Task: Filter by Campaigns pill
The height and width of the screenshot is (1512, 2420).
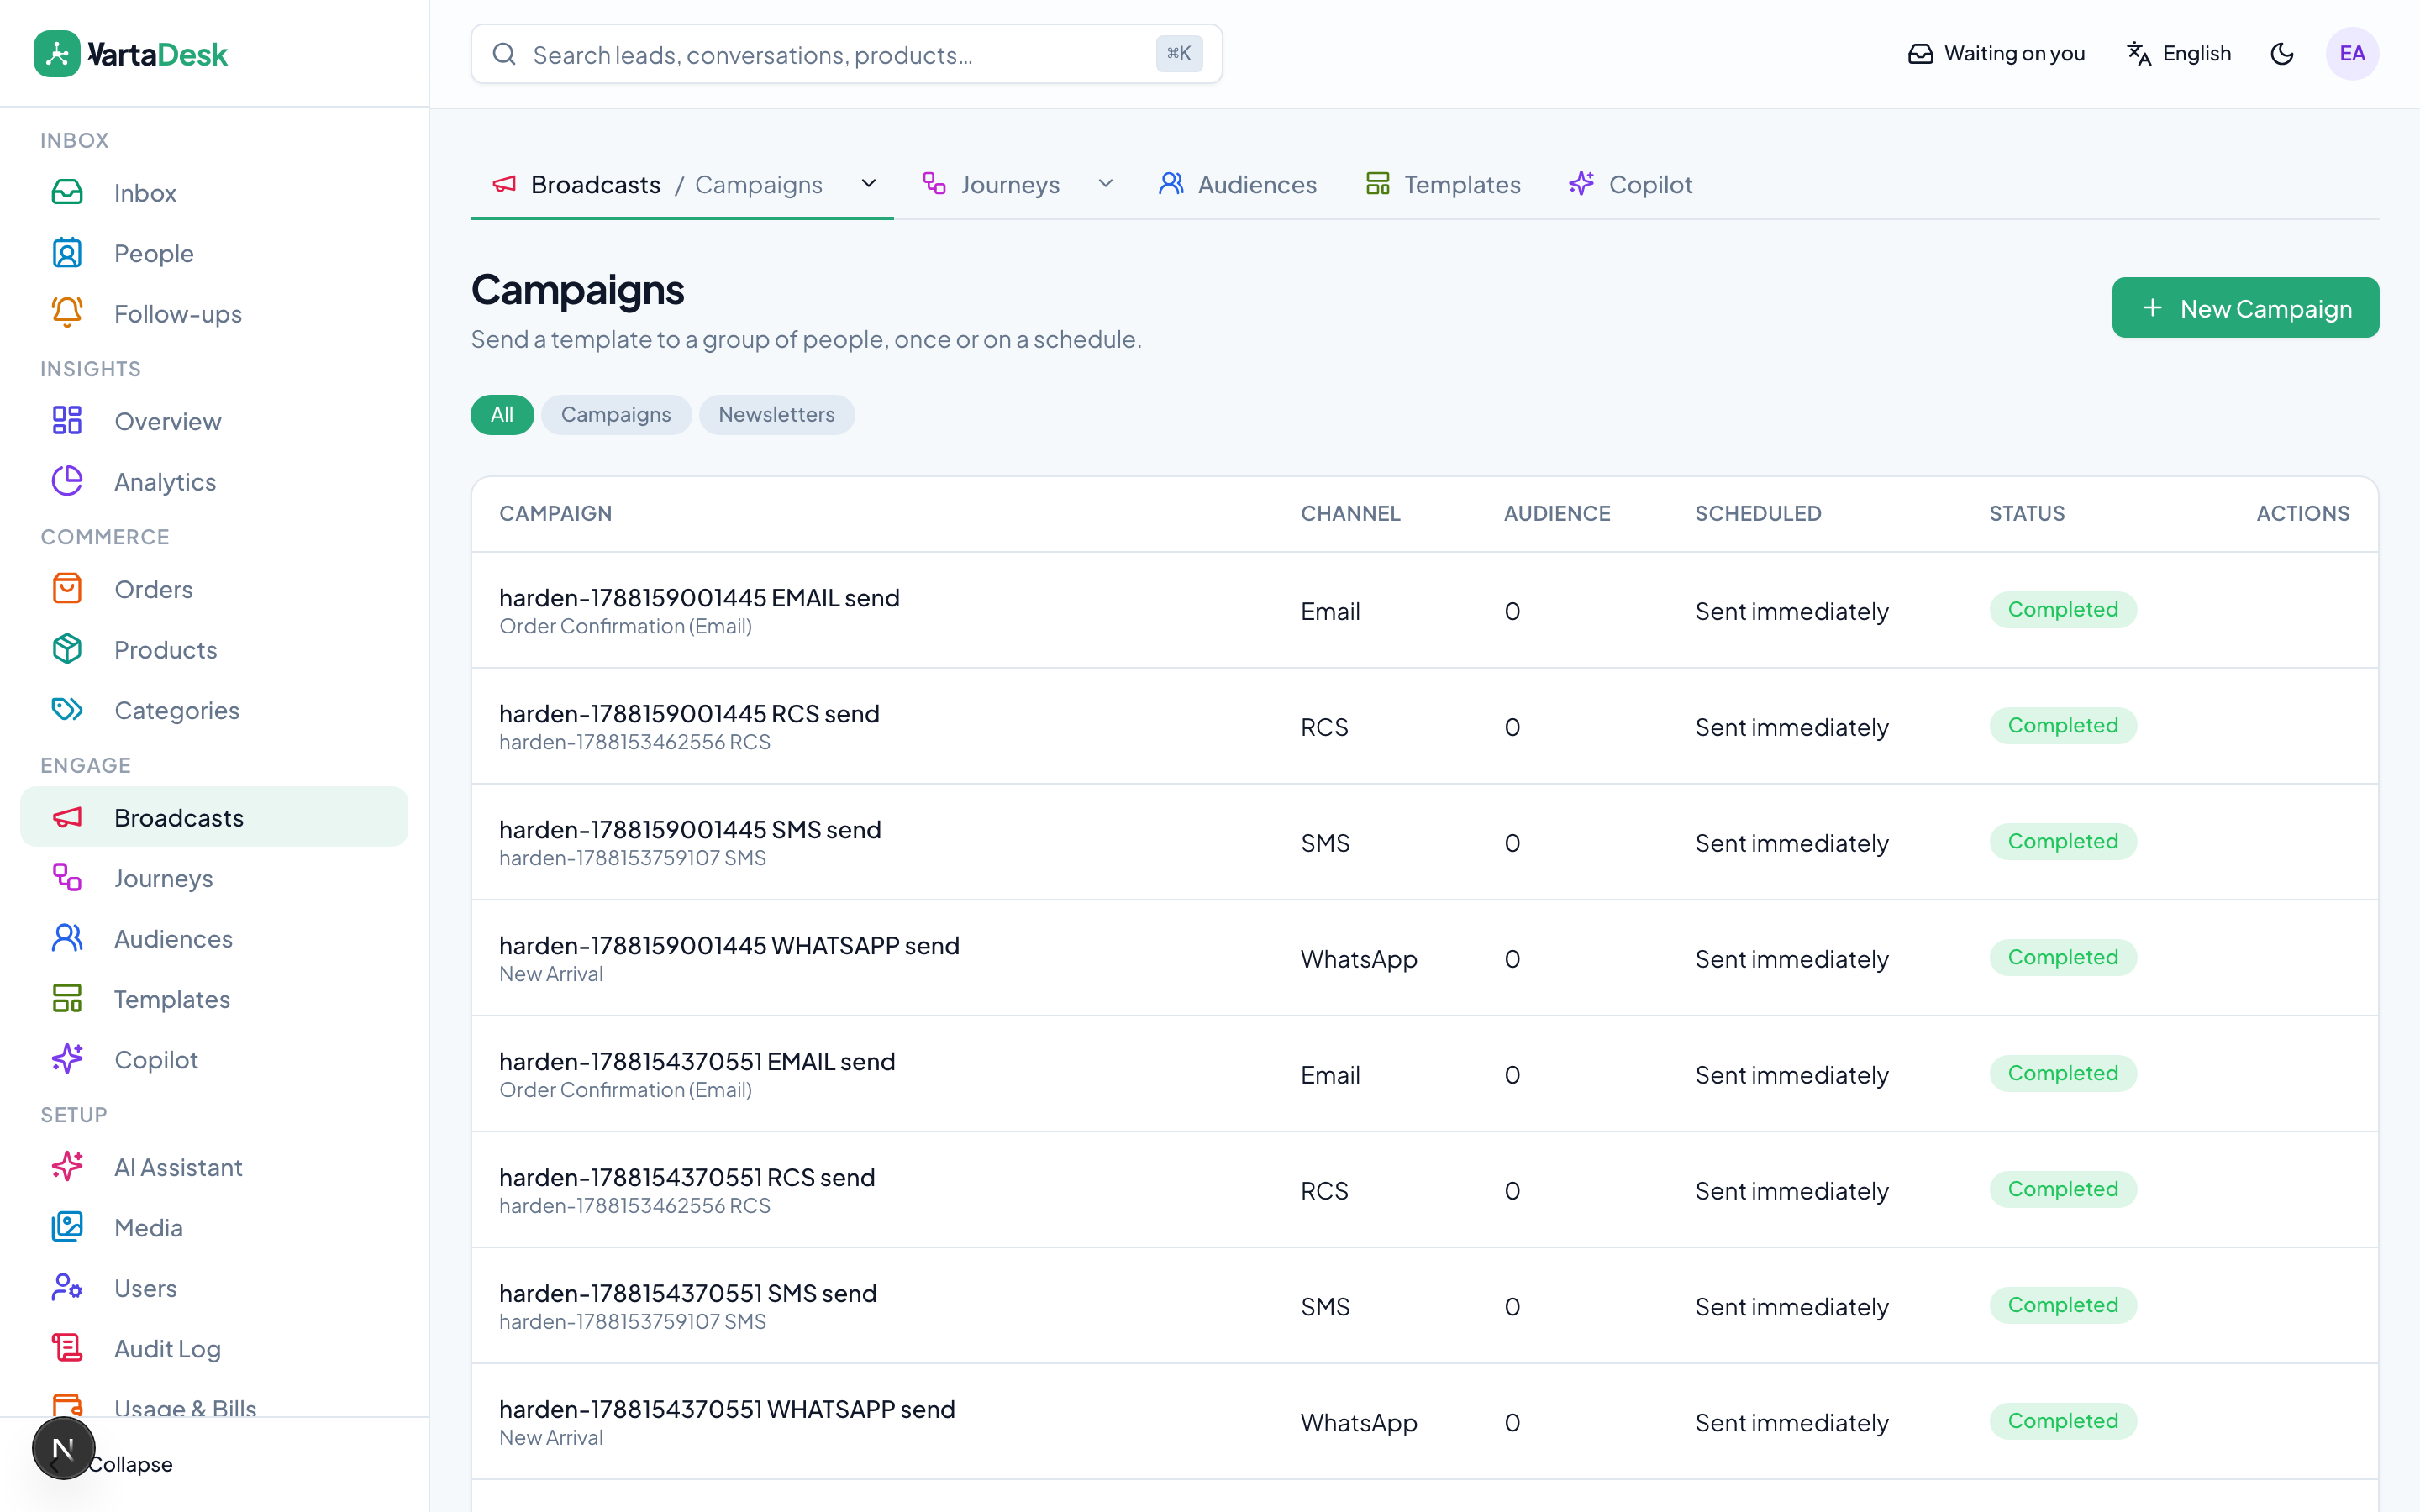Action: [616, 414]
